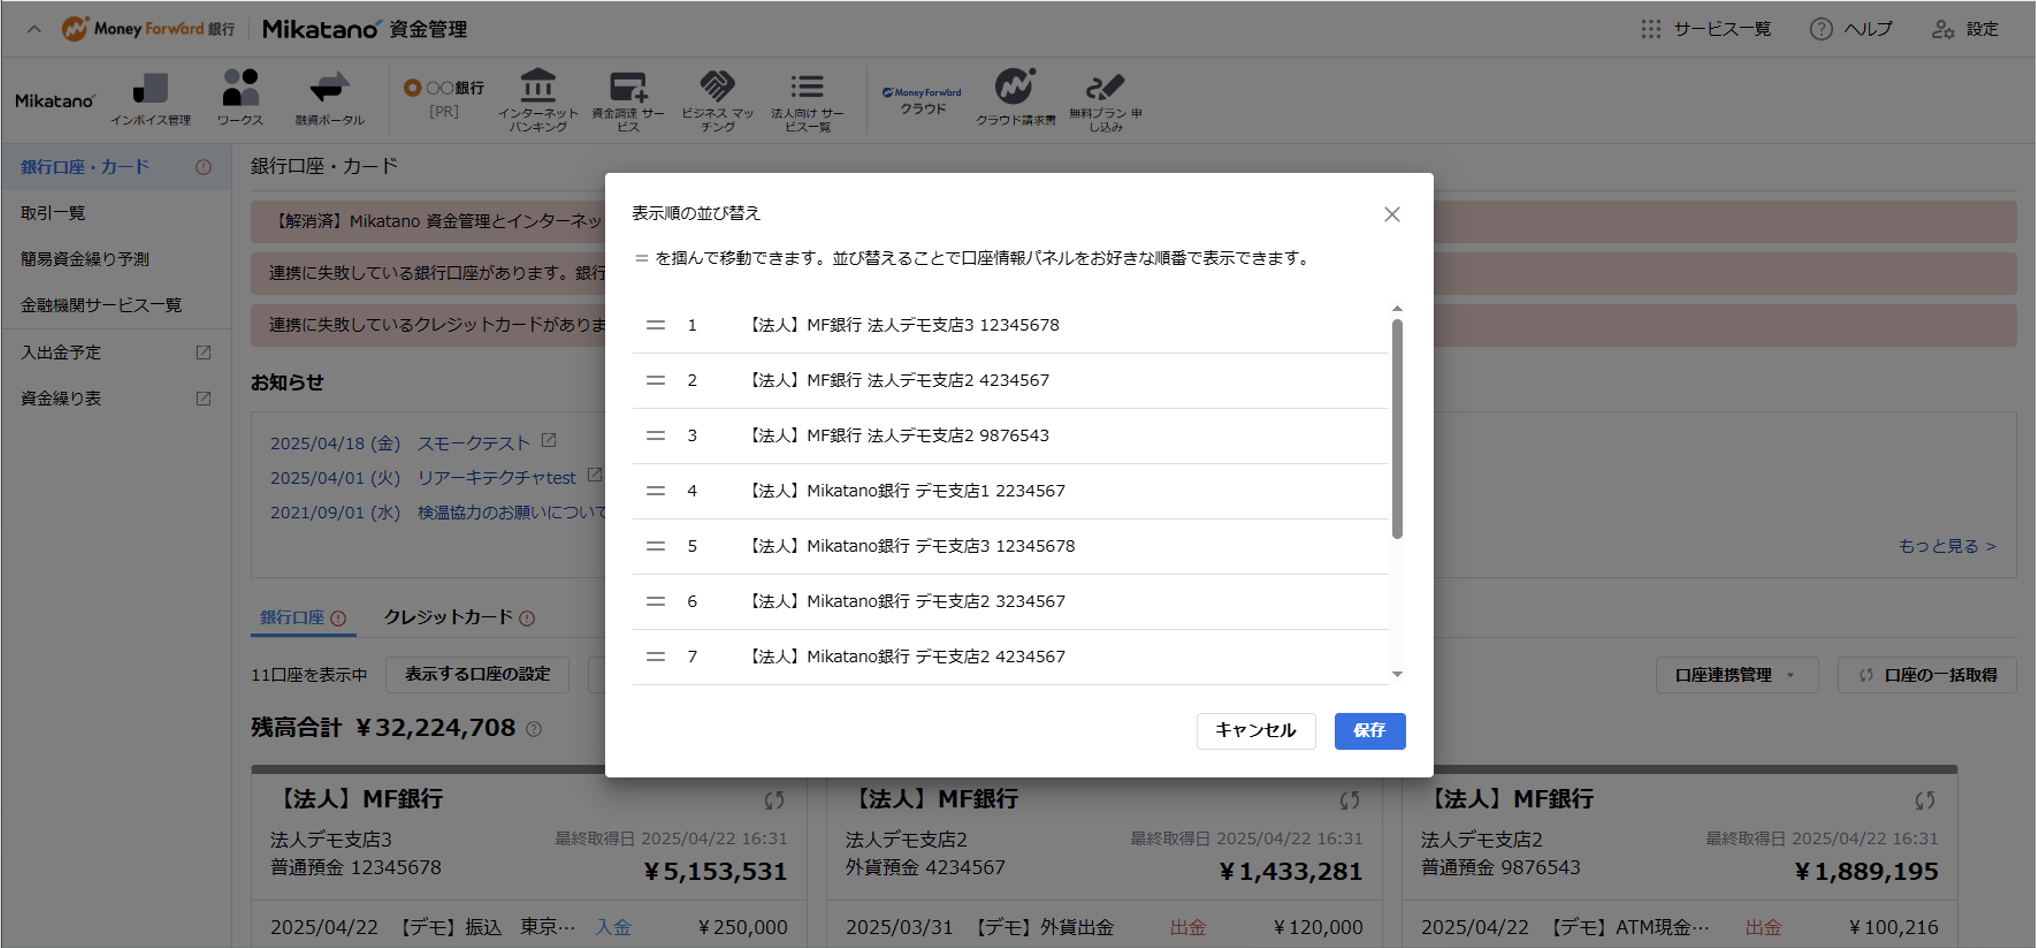Switch to 銀行口座 tab

click(x=303, y=618)
